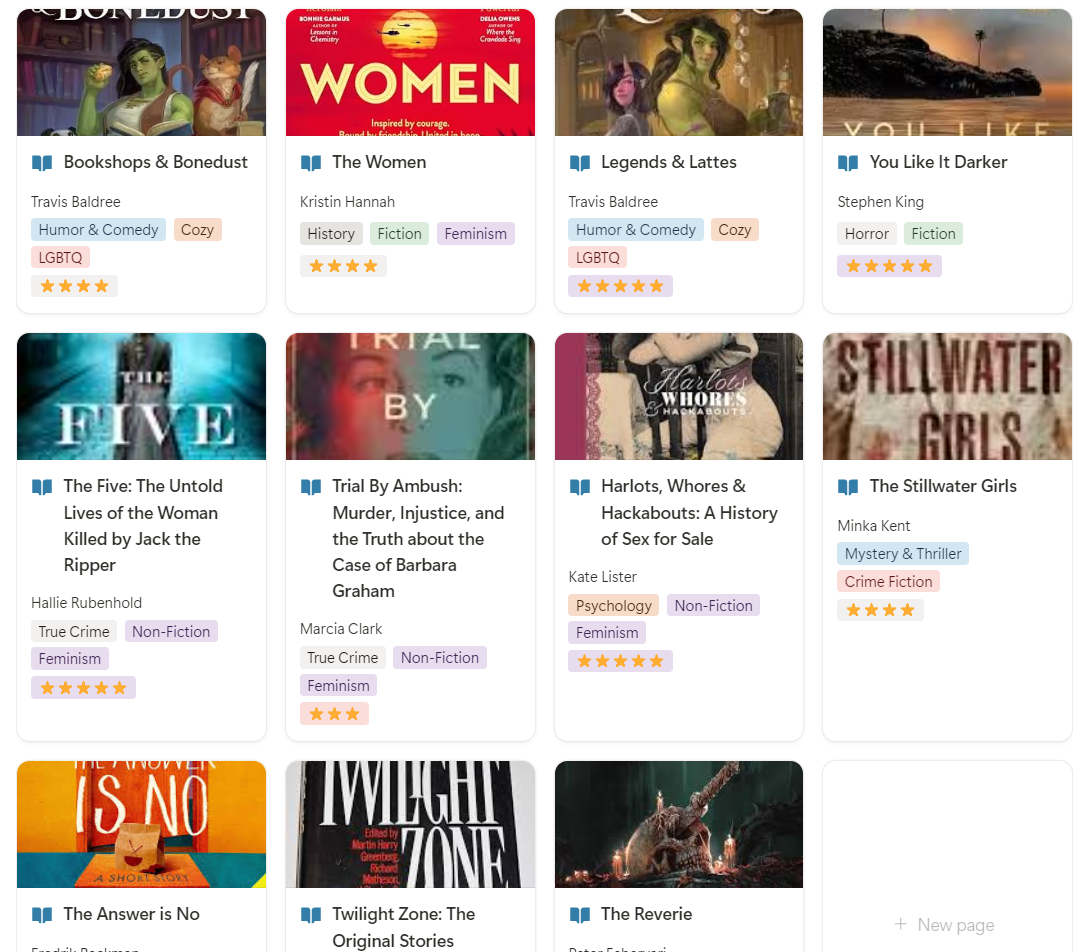The height and width of the screenshot is (952, 1087).
Task: Click author name Kate Lister
Action: coord(602,577)
